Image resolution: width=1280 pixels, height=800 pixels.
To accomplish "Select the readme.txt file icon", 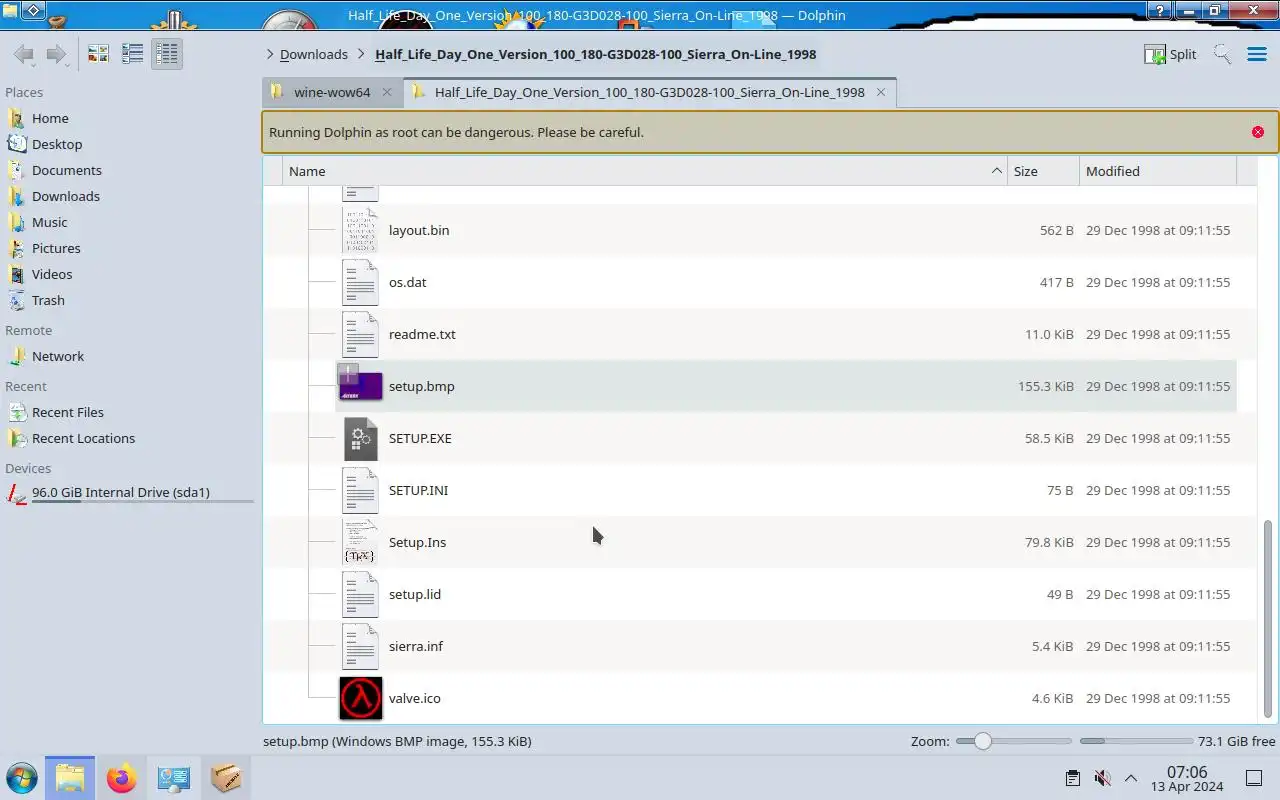I will point(360,334).
